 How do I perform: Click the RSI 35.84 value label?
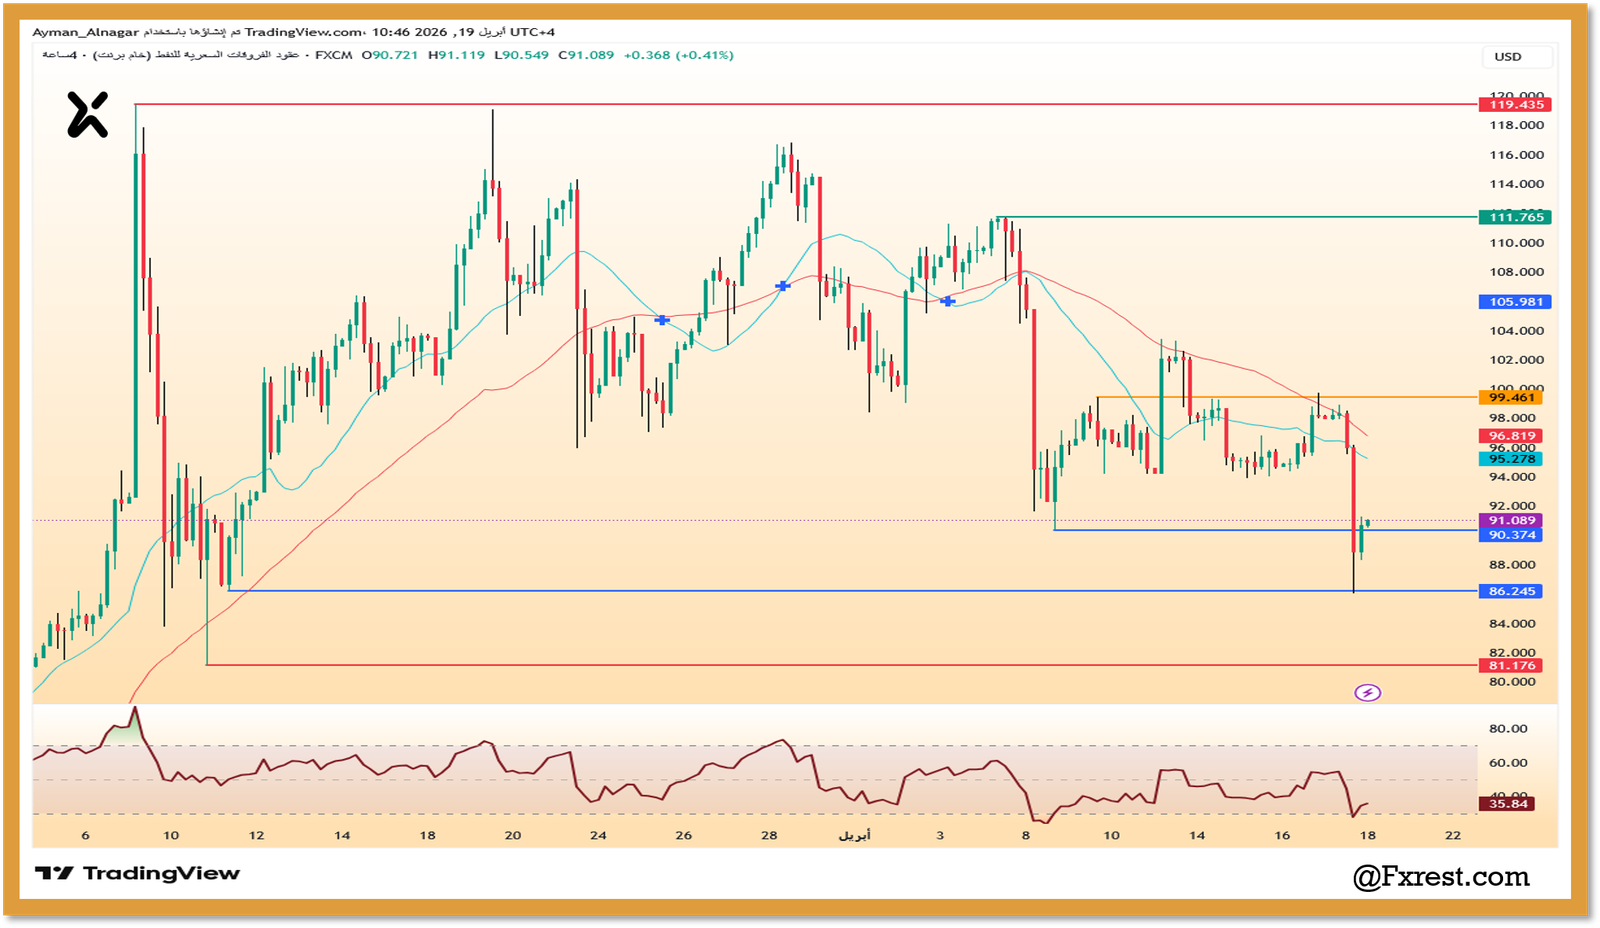point(1508,803)
